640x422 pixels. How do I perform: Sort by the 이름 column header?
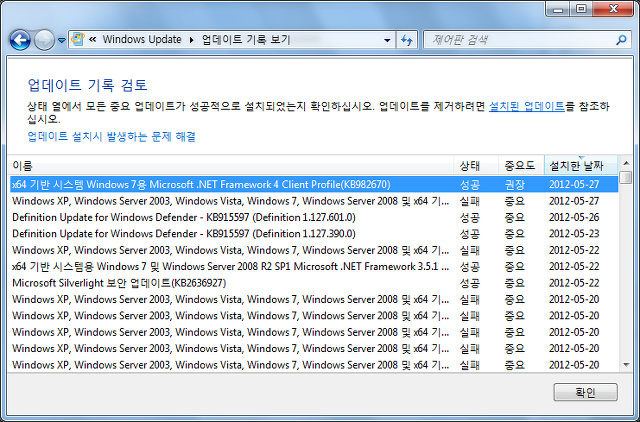pos(231,165)
